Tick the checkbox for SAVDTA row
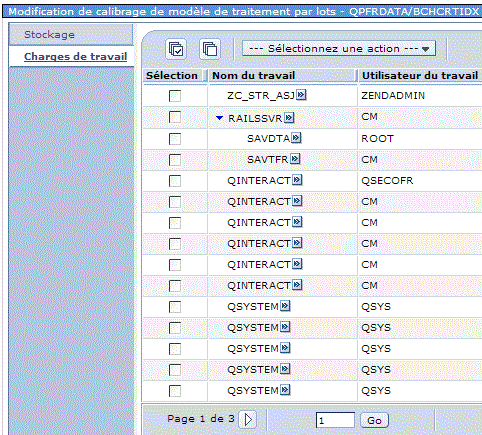This screenshot has height=435, width=482. (x=175, y=139)
